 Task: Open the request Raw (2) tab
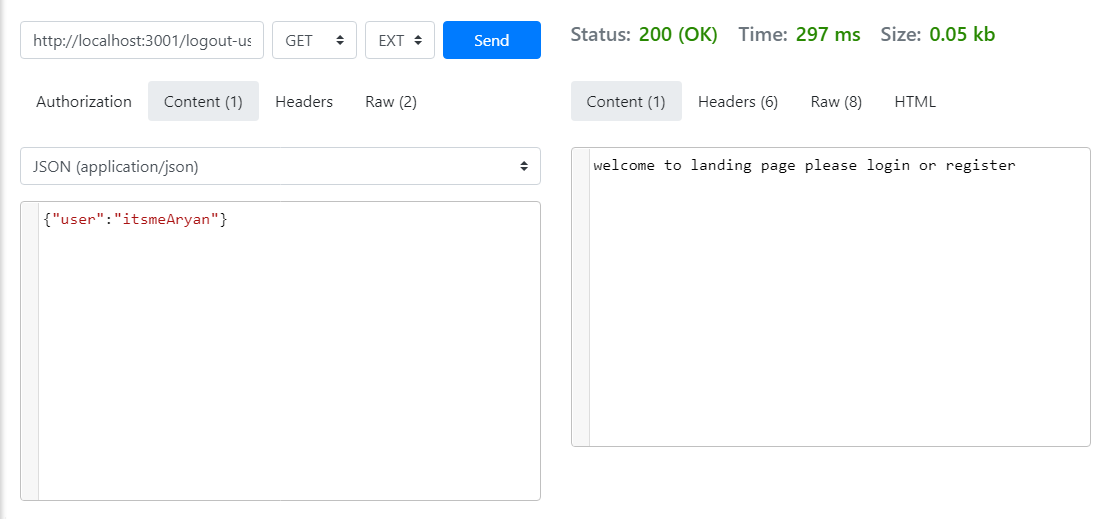(391, 101)
